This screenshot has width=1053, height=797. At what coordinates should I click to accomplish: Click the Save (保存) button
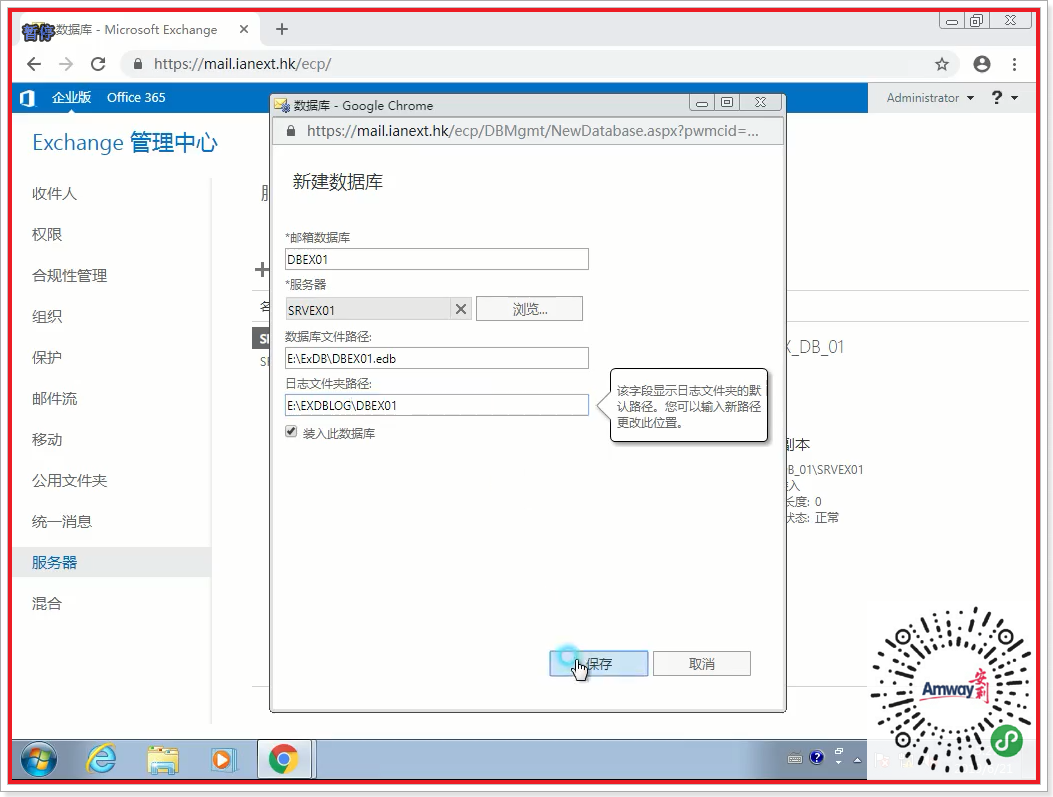(598, 663)
